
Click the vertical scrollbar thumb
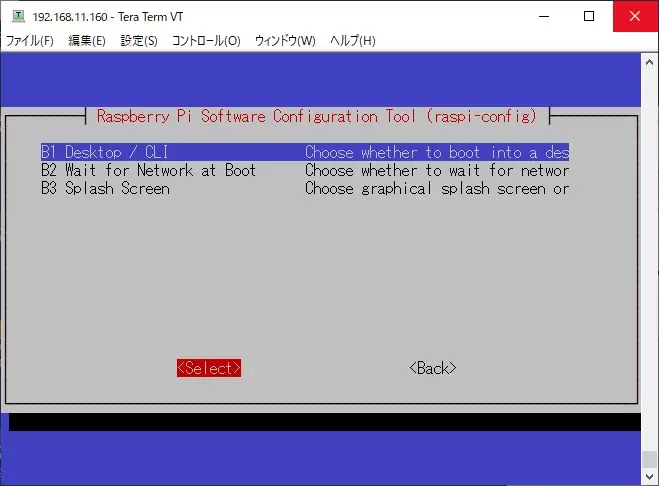649,459
